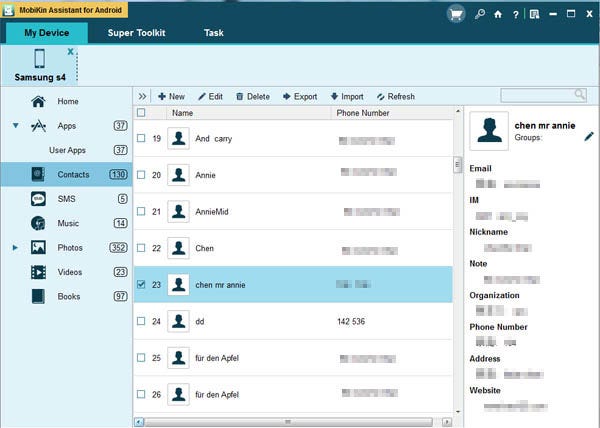Viewport: 600px width, 428px height.
Task: Click the contacts search input field
Action: (x=543, y=95)
